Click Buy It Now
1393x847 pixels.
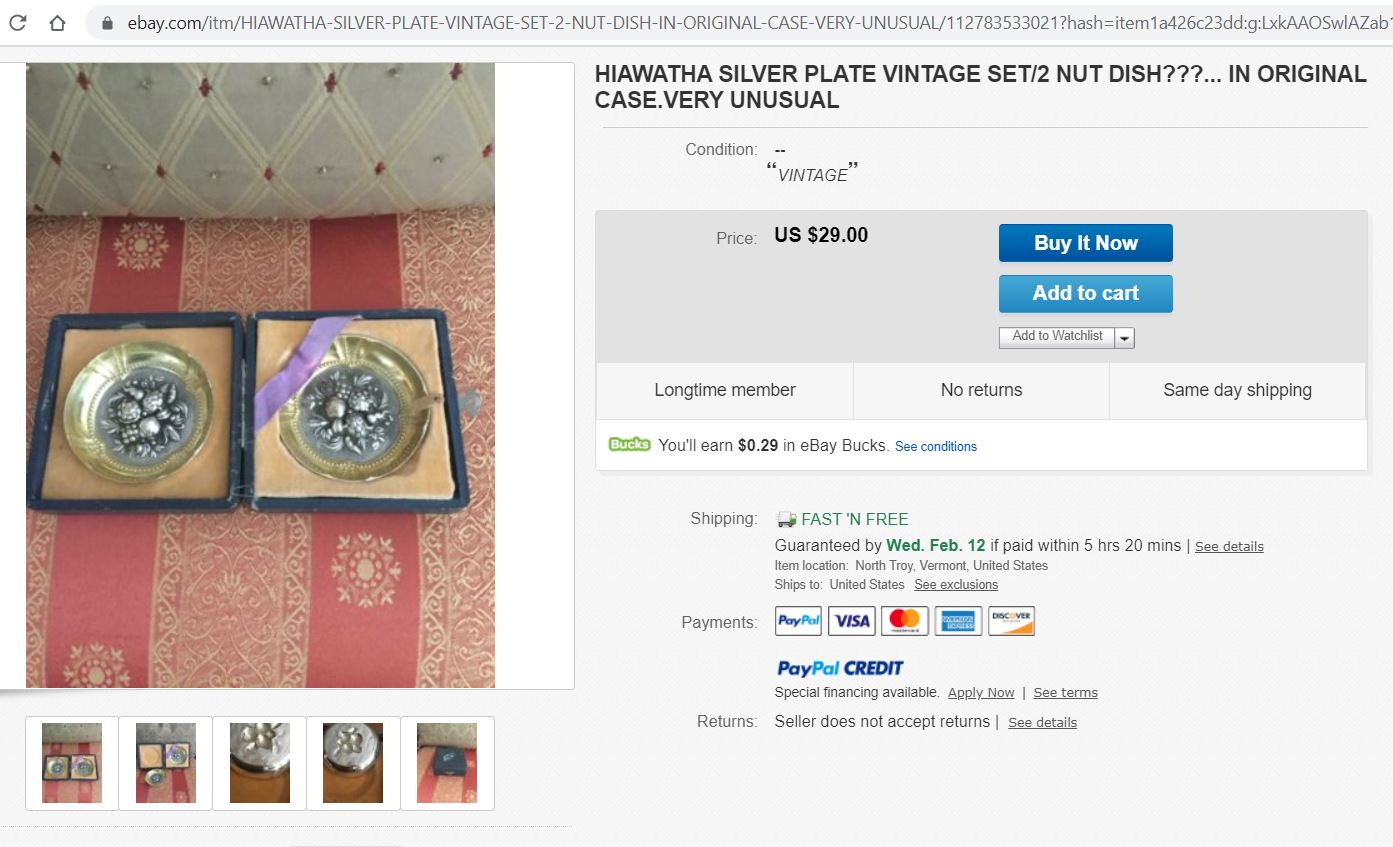[x=1085, y=242]
